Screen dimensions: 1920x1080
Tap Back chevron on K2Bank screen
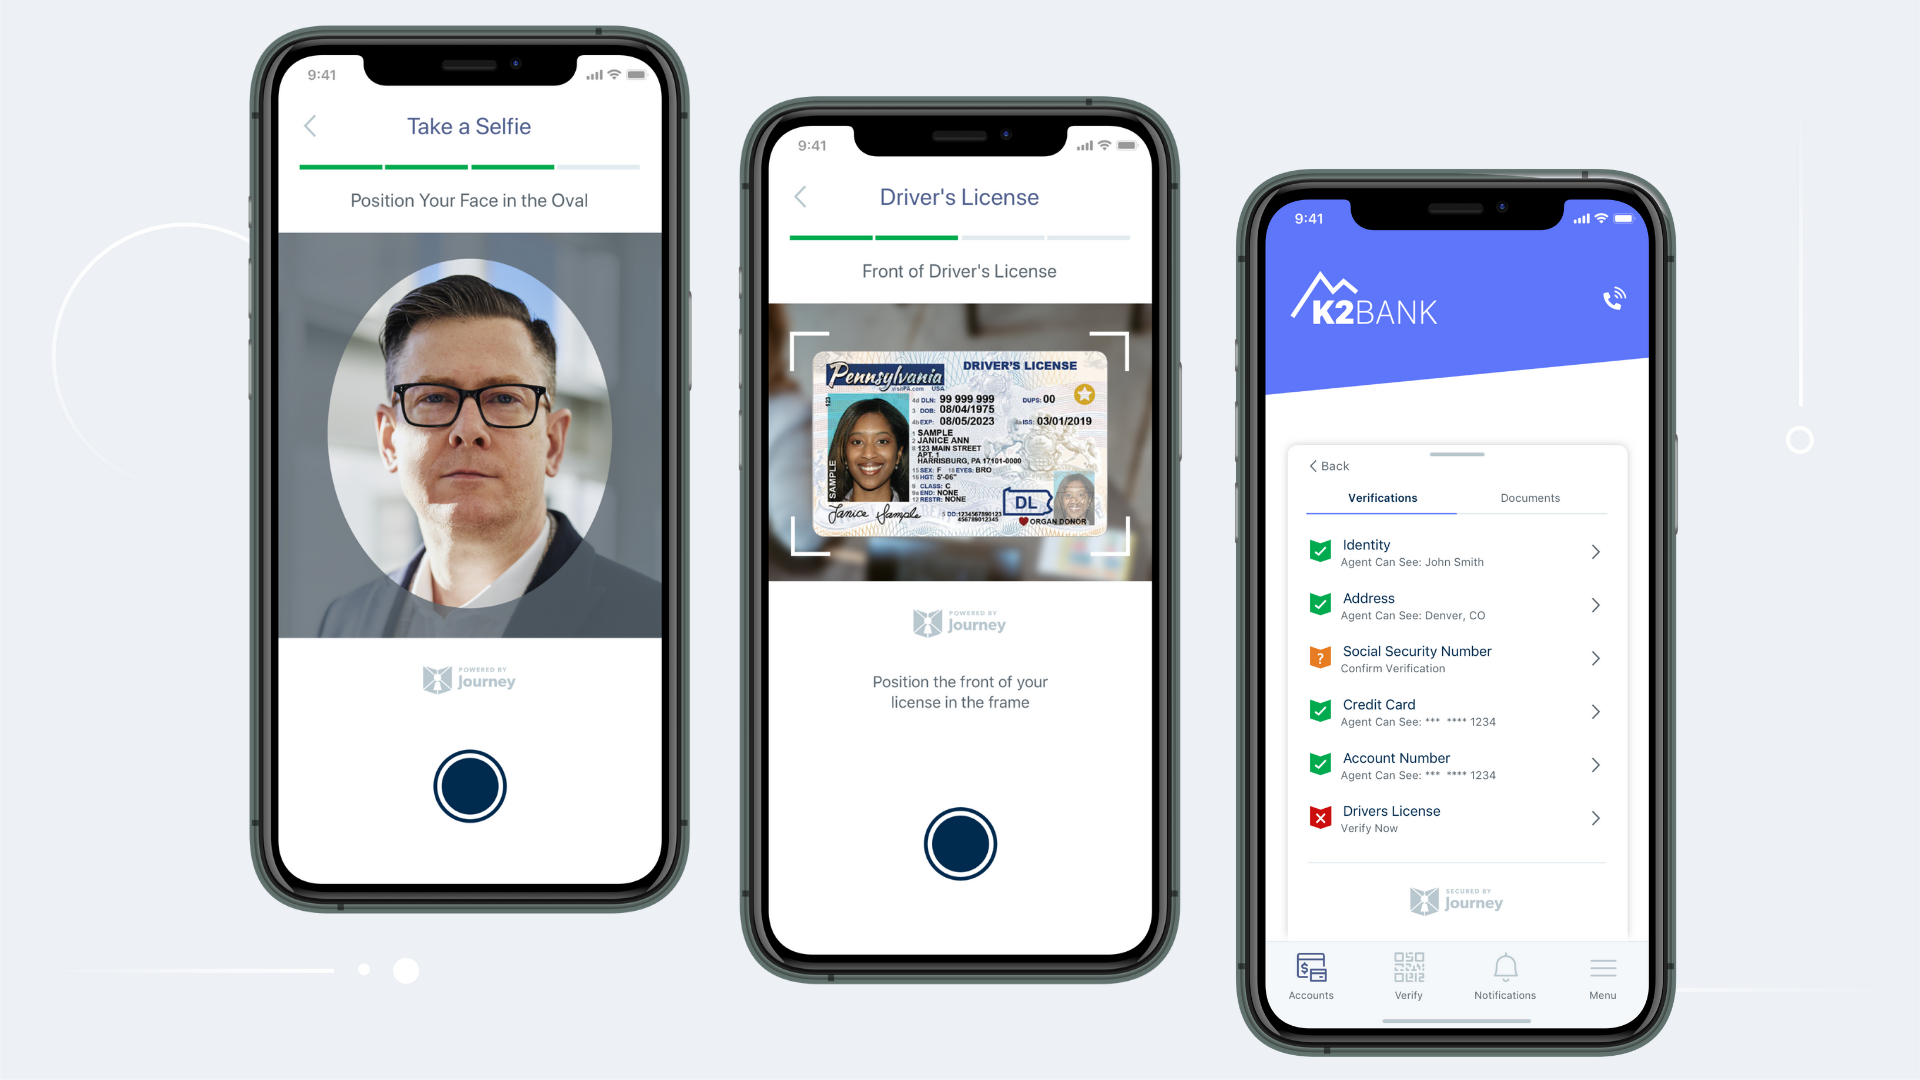click(1312, 464)
